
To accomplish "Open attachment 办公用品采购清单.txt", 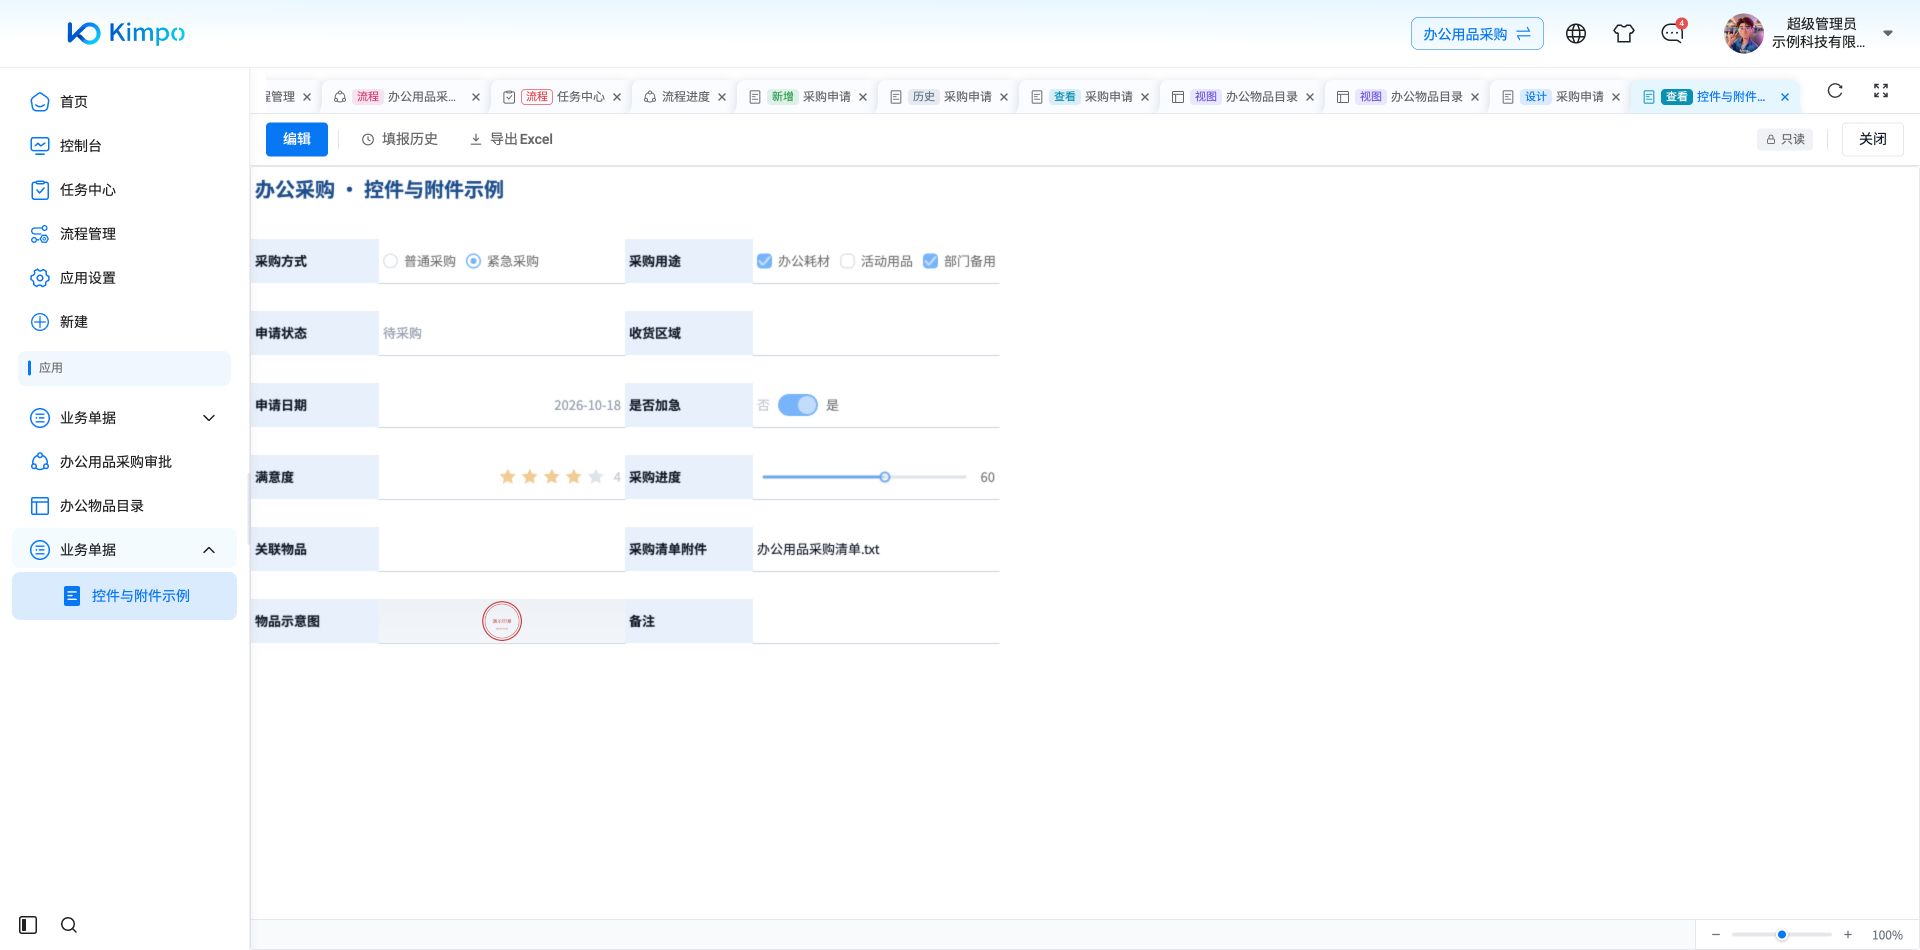I will tap(818, 549).
